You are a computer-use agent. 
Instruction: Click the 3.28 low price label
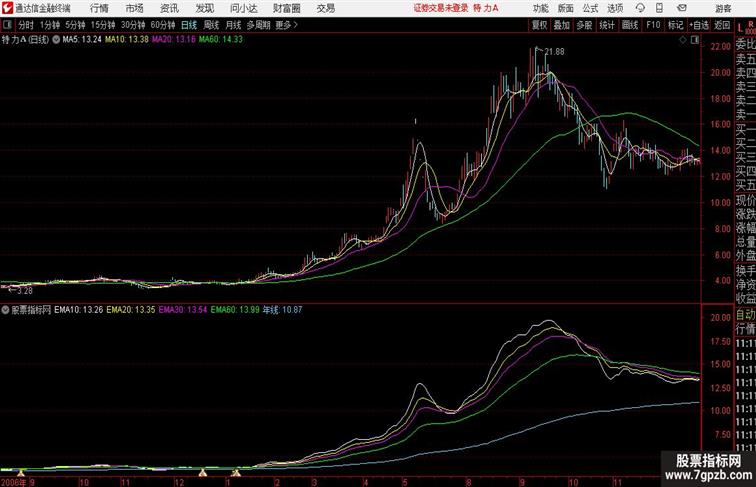coord(25,291)
